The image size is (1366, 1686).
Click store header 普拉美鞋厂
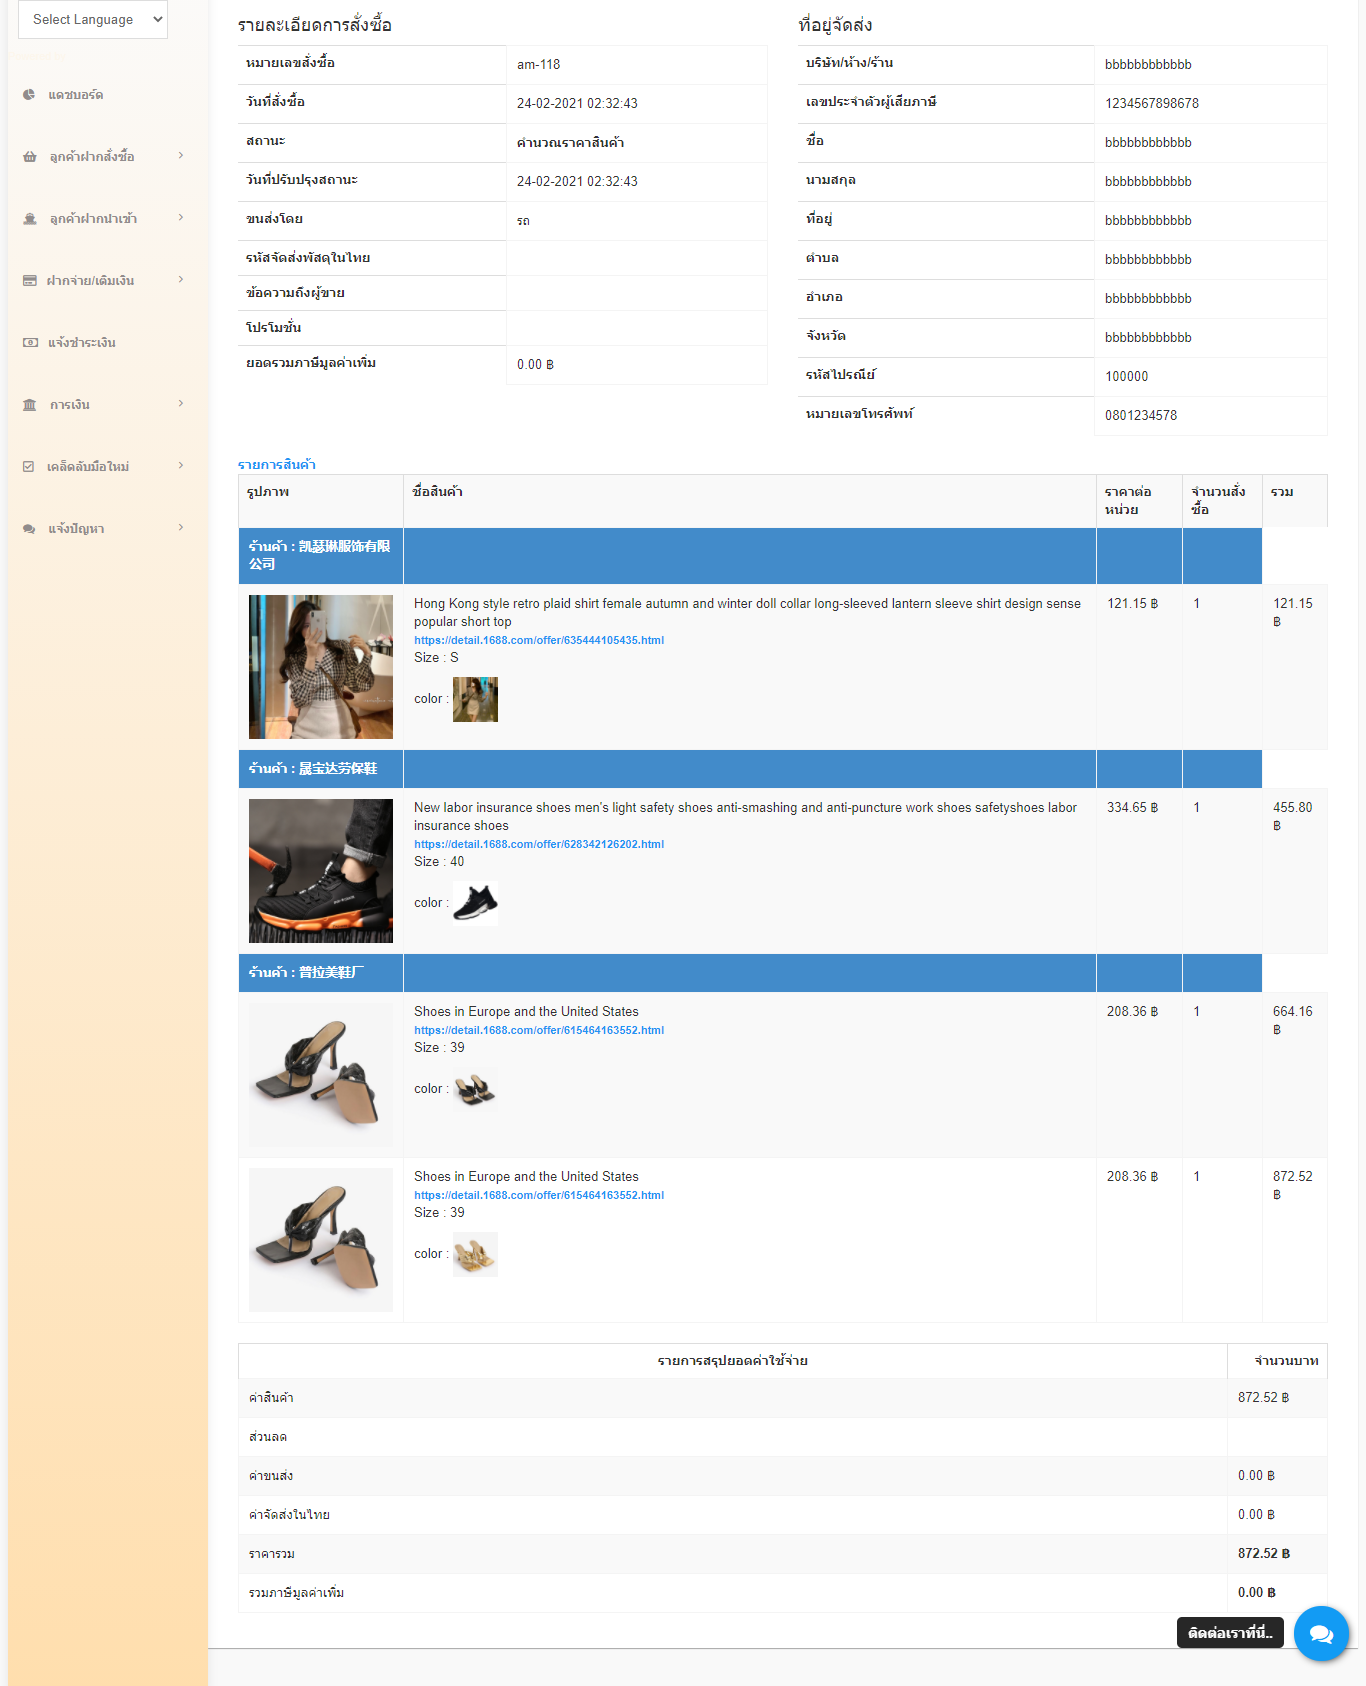(306, 972)
